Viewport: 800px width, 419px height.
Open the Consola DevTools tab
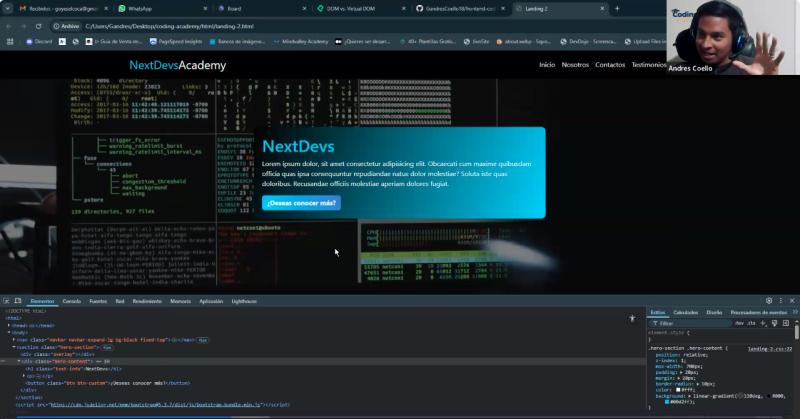(x=72, y=301)
